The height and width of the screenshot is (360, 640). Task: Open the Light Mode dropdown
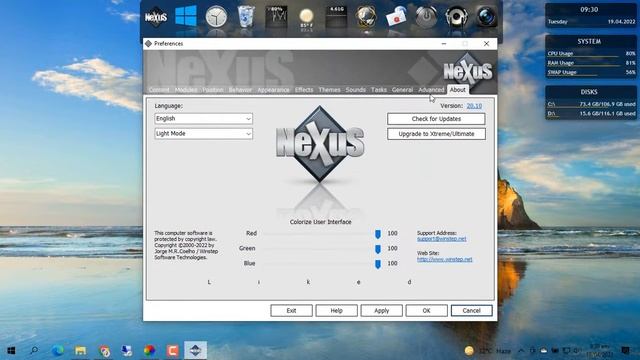[x=203, y=134]
